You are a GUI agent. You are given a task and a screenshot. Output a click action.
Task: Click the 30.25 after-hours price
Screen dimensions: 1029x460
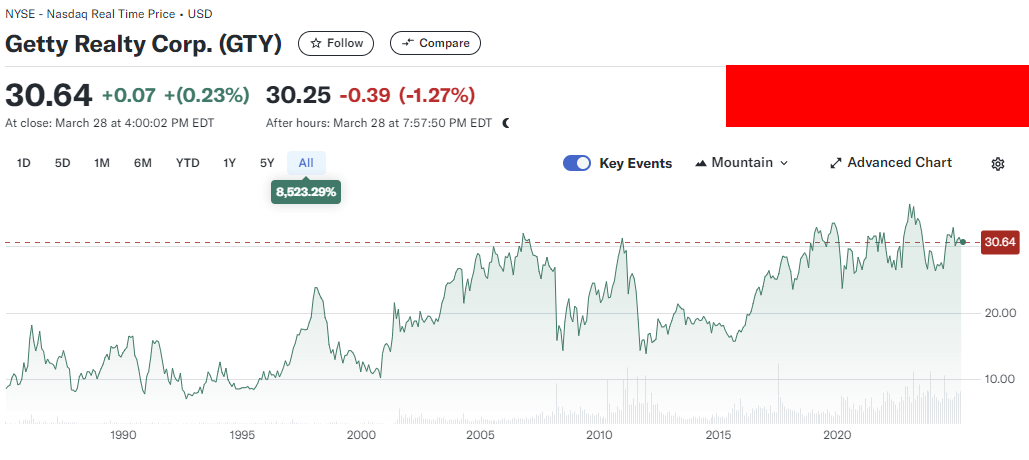pos(298,96)
